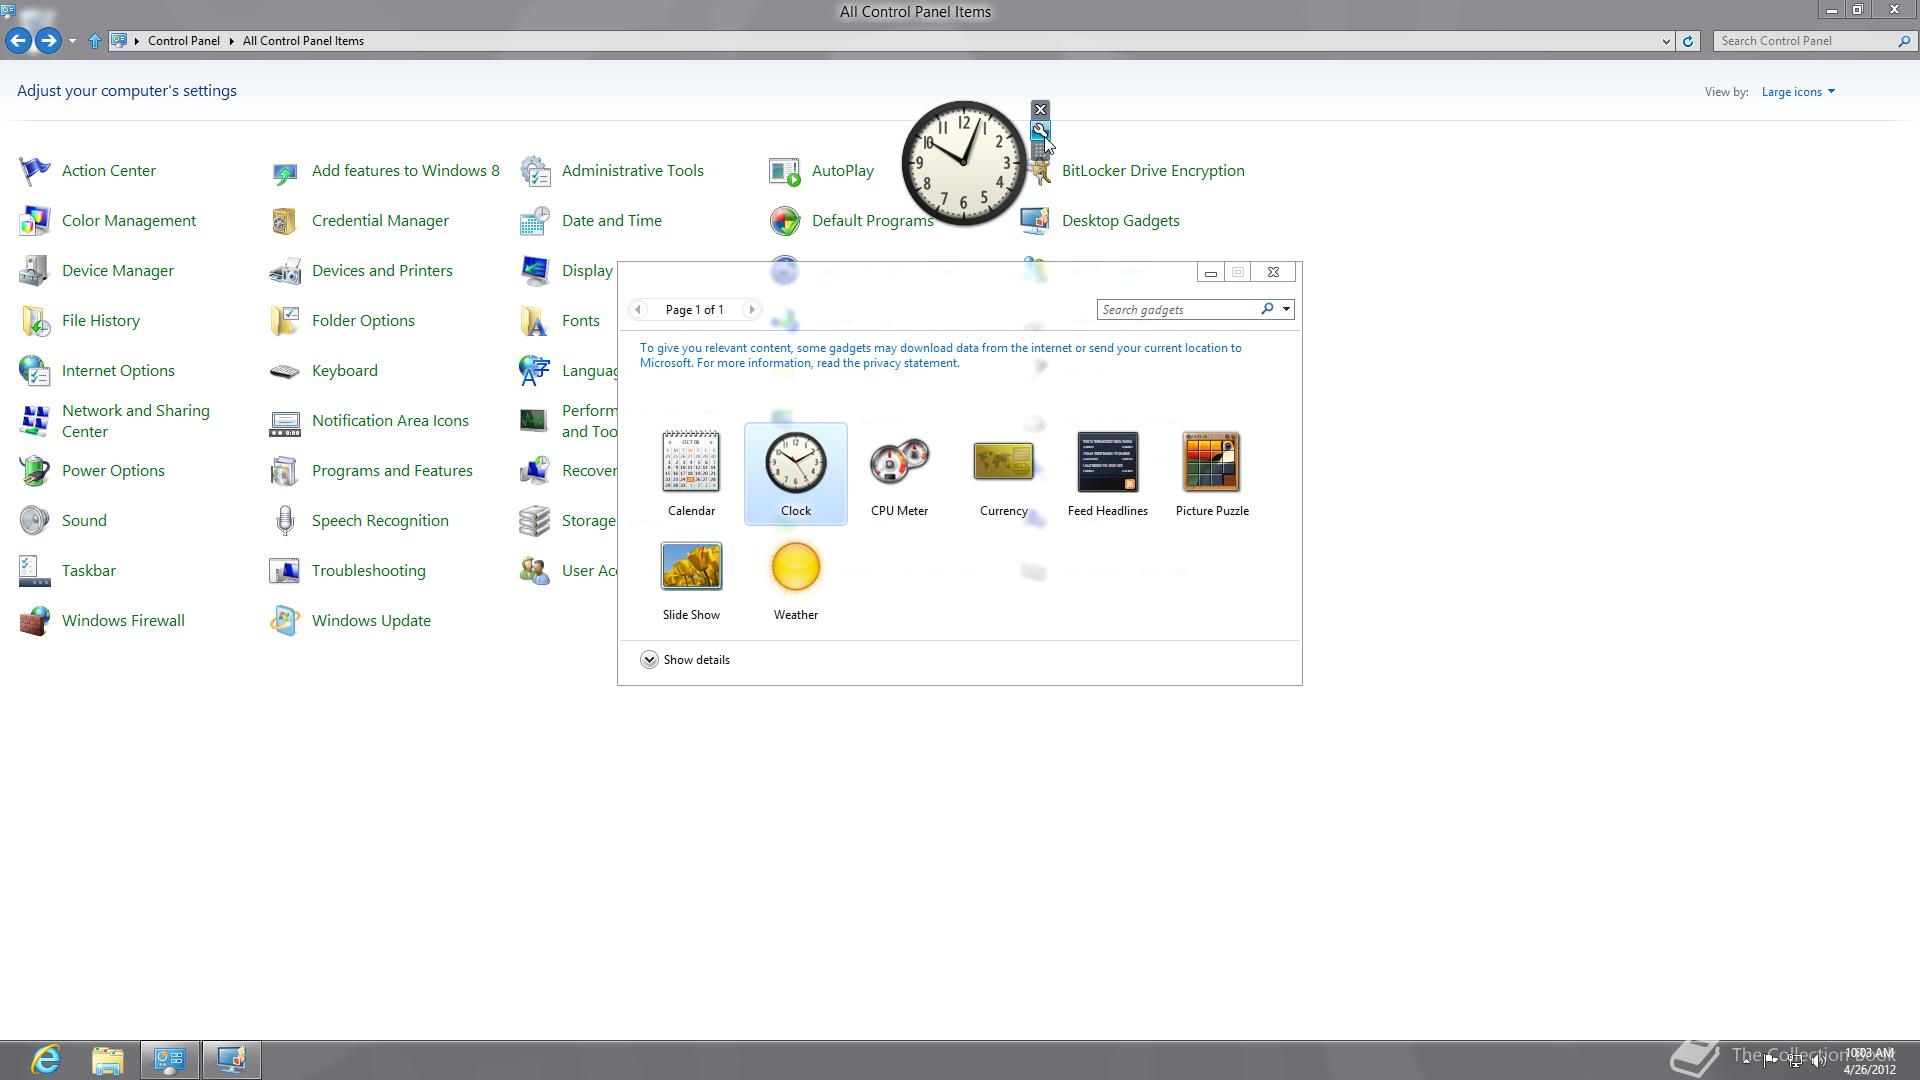Open Add features to Windows 8 icon

coord(284,171)
